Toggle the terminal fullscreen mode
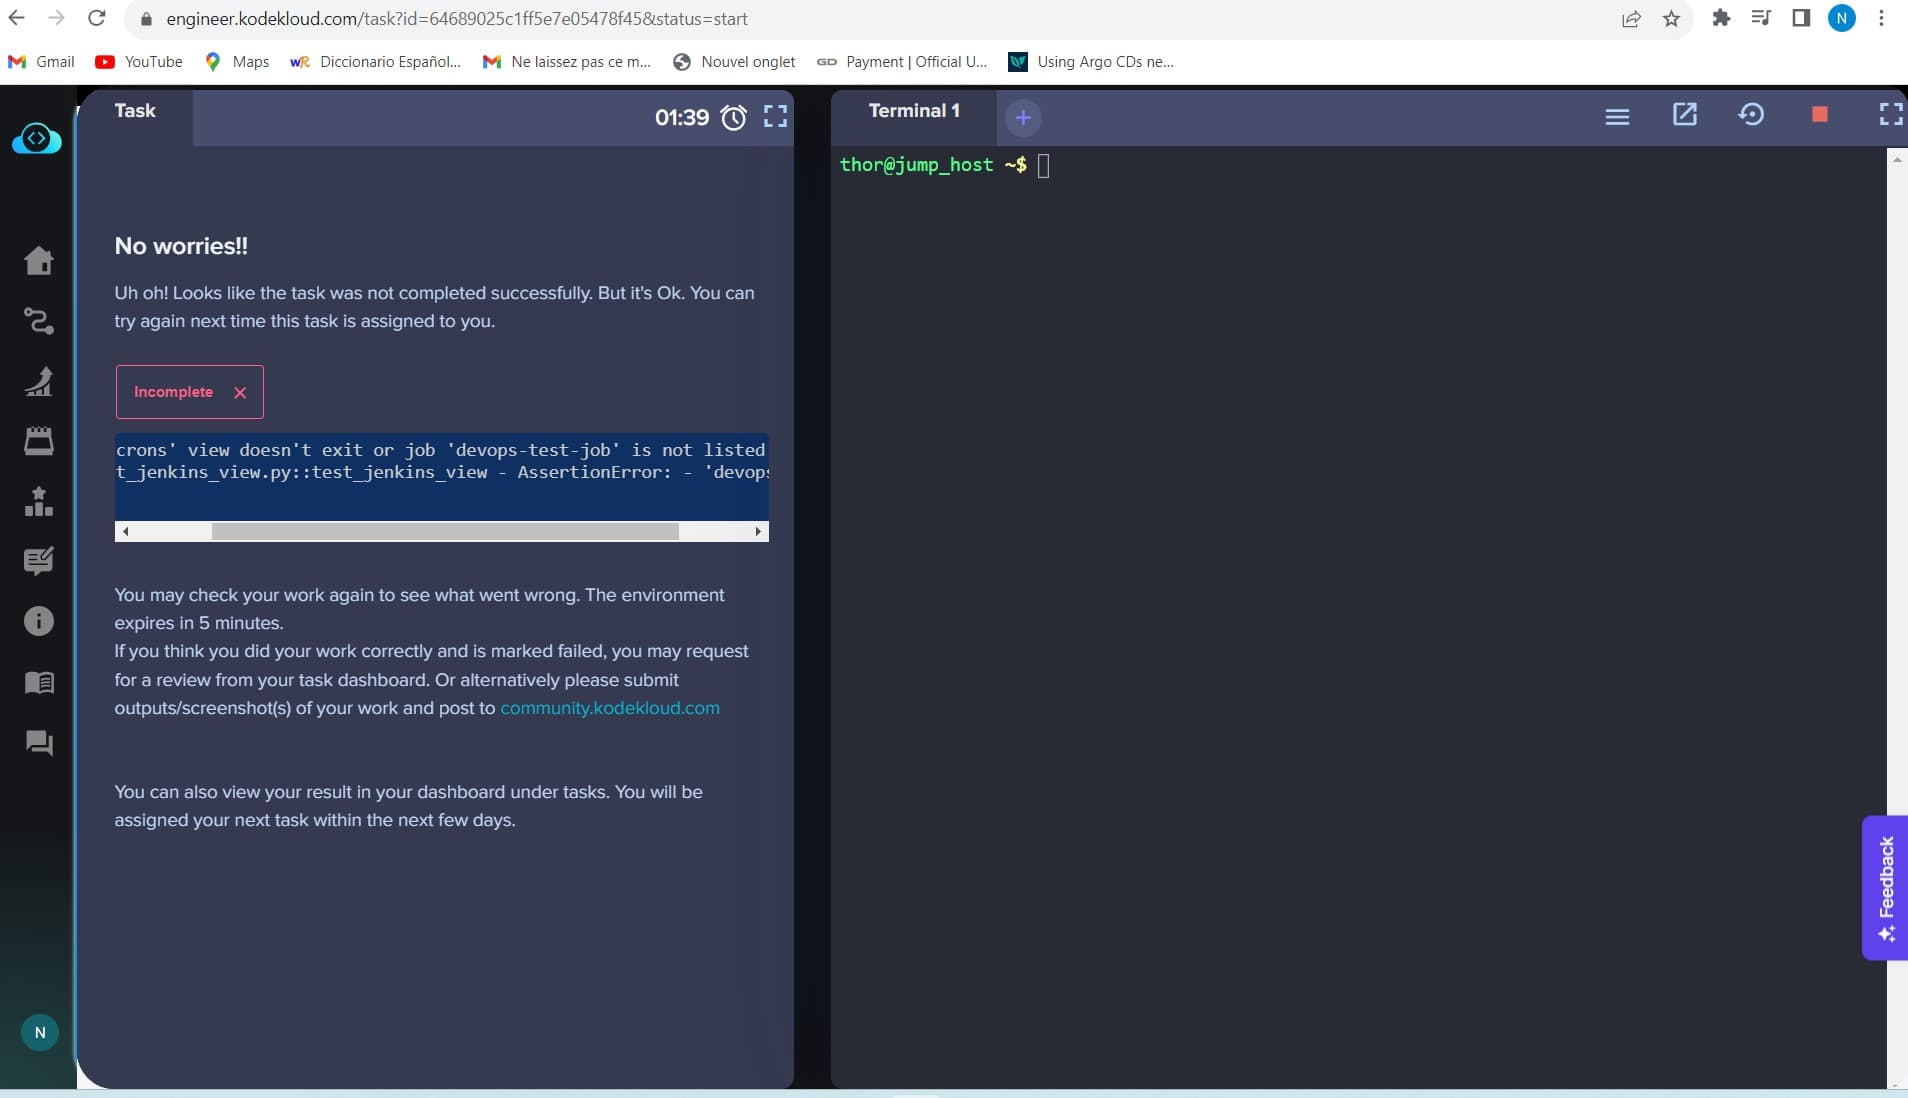Image resolution: width=1908 pixels, height=1098 pixels. pyautogui.click(x=1890, y=115)
